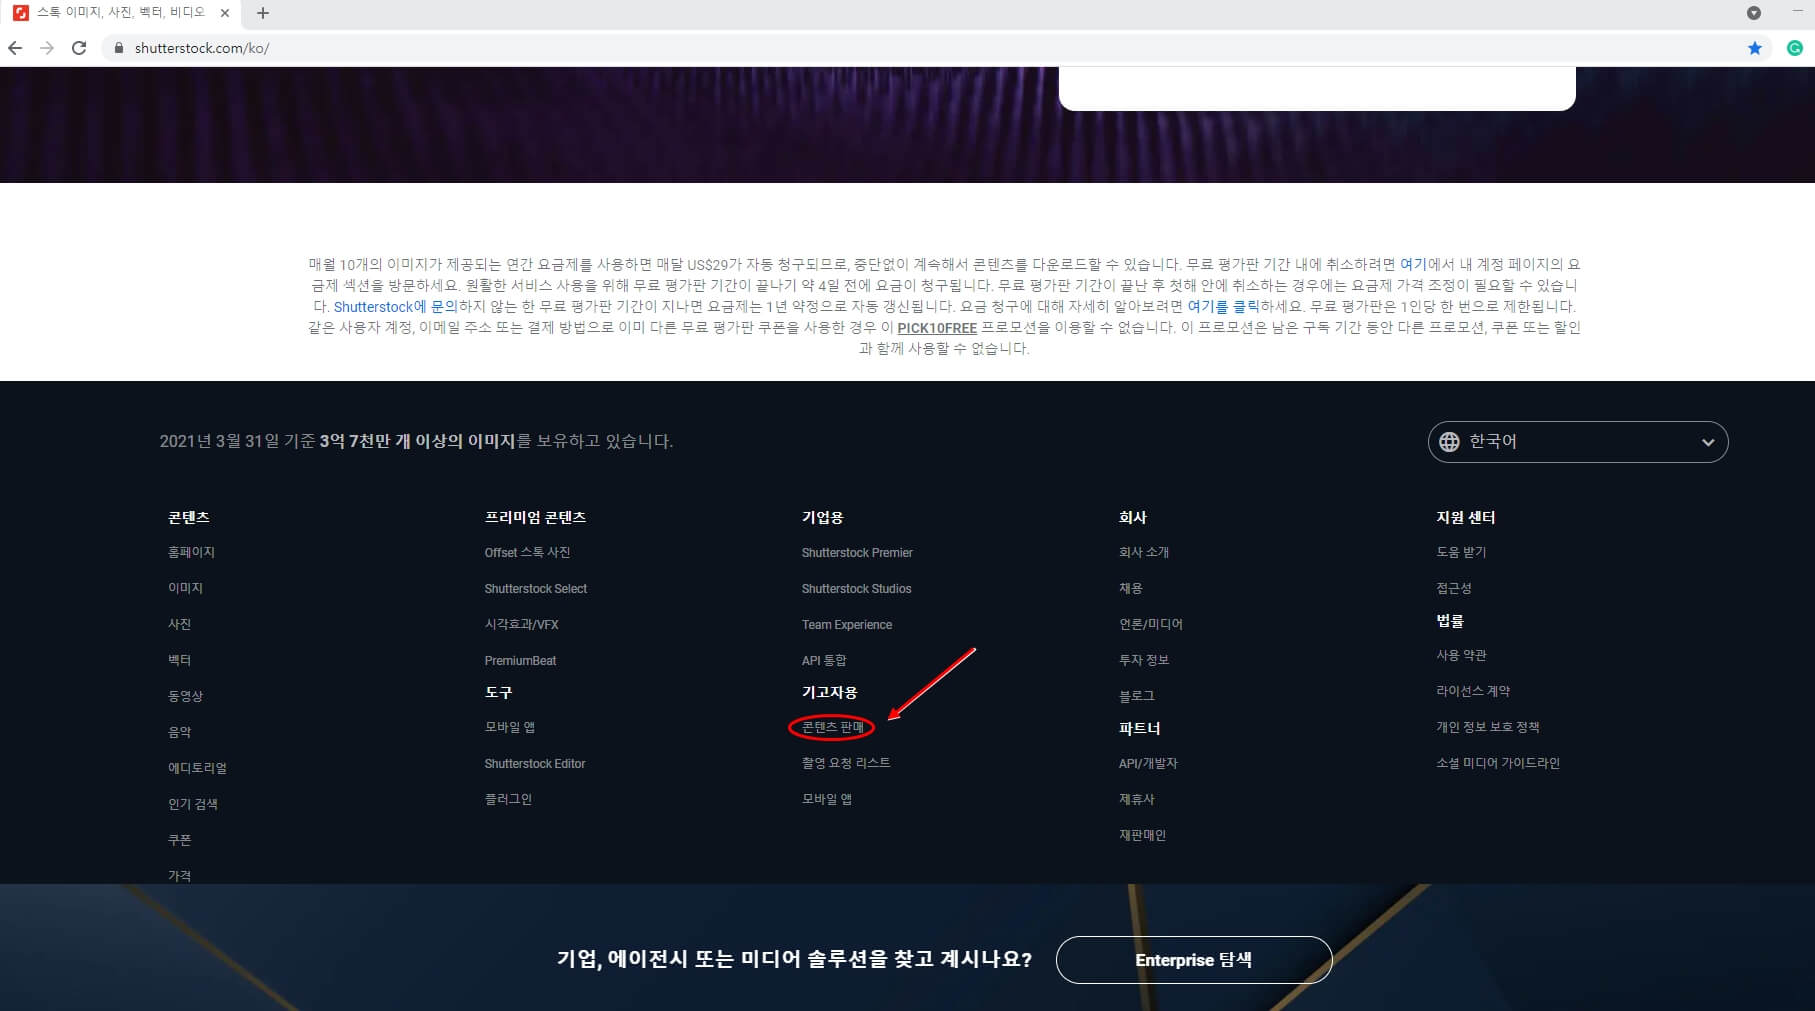The width and height of the screenshot is (1815, 1011).
Task: Open API/개발자 link
Action: click(1148, 763)
